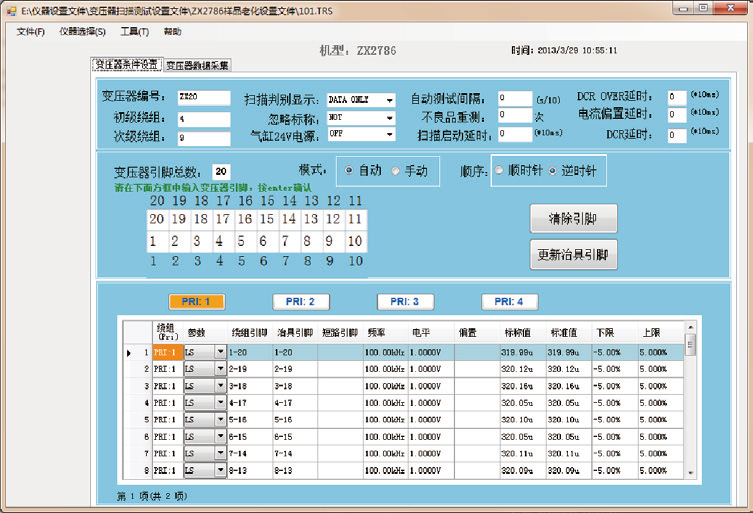Choose 逆时针 order option
Viewport: 753px width, 513px height.
point(553,171)
